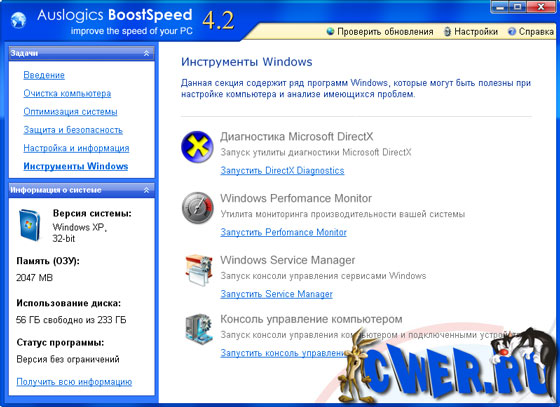
Task: Minimize the BoostSpeed window
Action: click(501, 6)
